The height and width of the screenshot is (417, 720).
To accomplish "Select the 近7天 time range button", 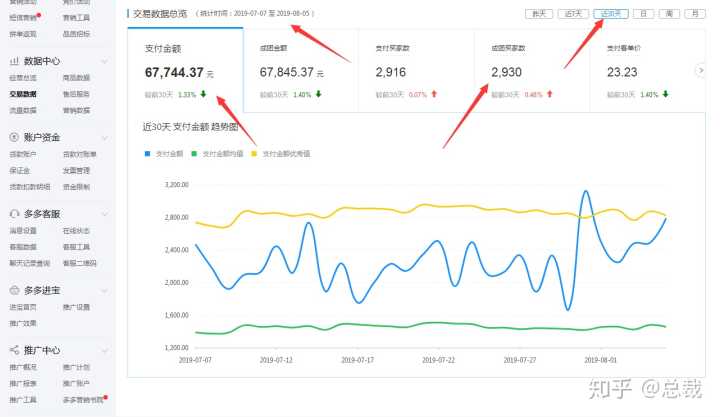I will [x=573, y=14].
